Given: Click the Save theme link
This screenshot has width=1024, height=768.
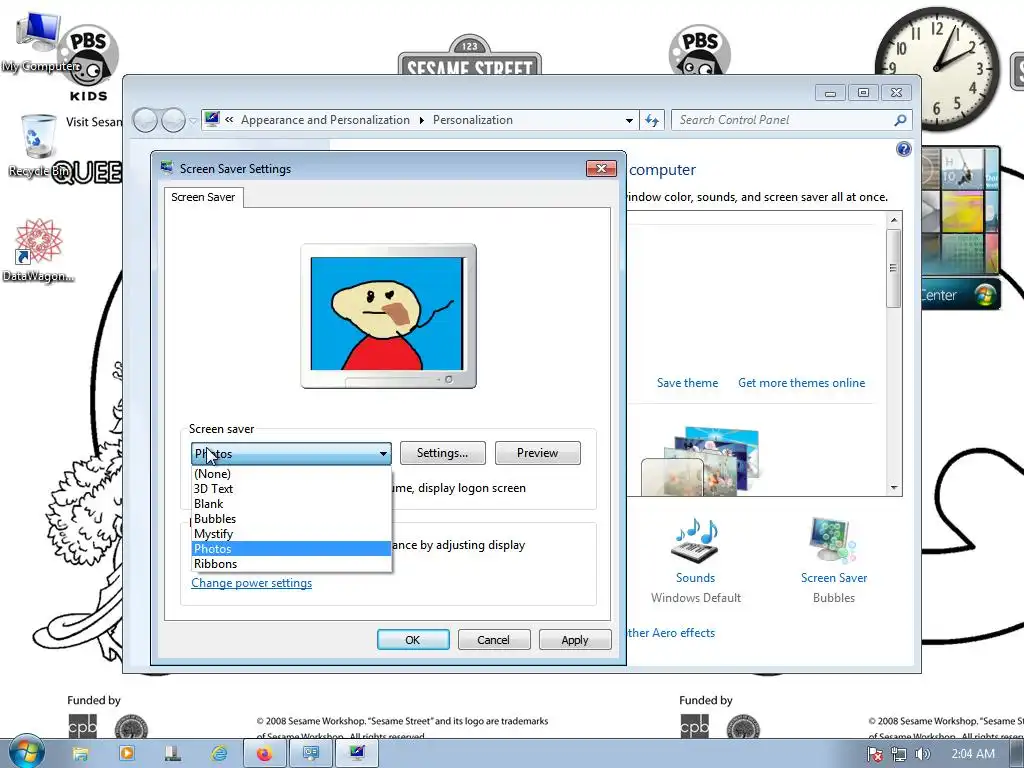Looking at the screenshot, I should pos(687,383).
